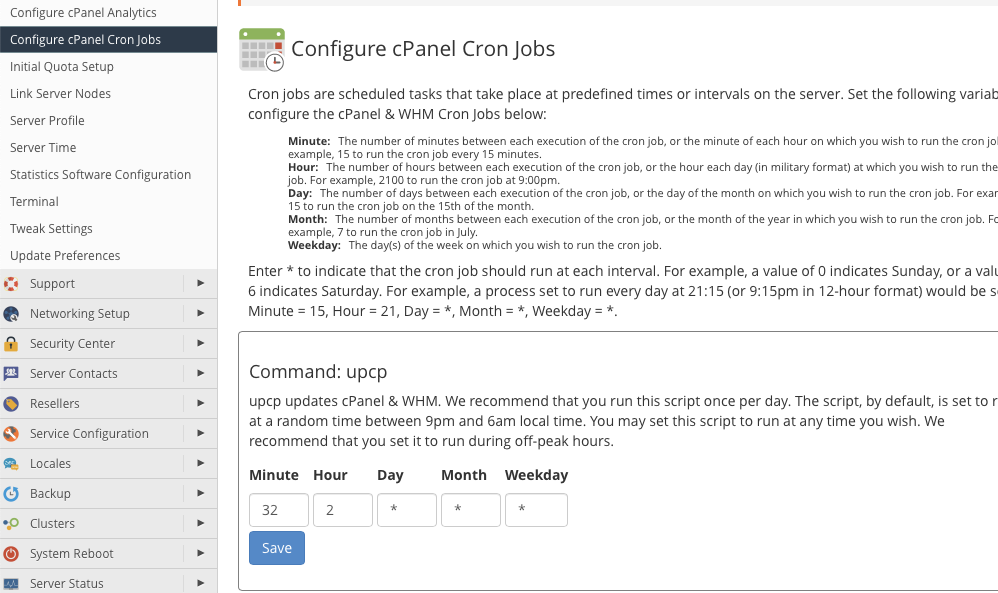The image size is (998, 593).
Task: Click the Hour input field
Action: point(343,510)
